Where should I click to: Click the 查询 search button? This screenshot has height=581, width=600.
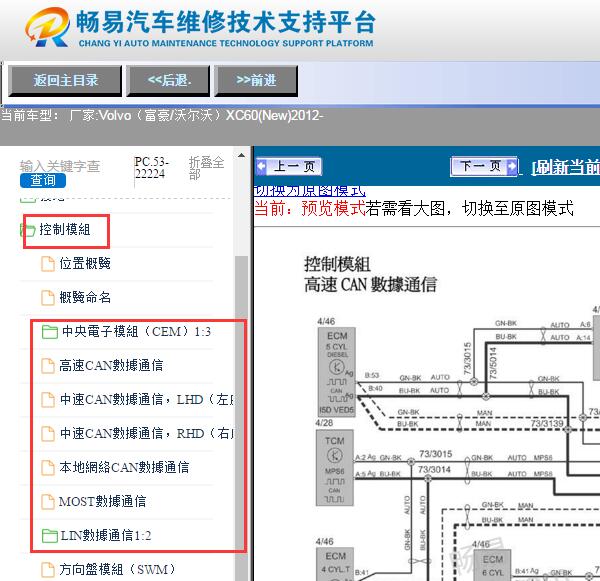(x=43, y=180)
